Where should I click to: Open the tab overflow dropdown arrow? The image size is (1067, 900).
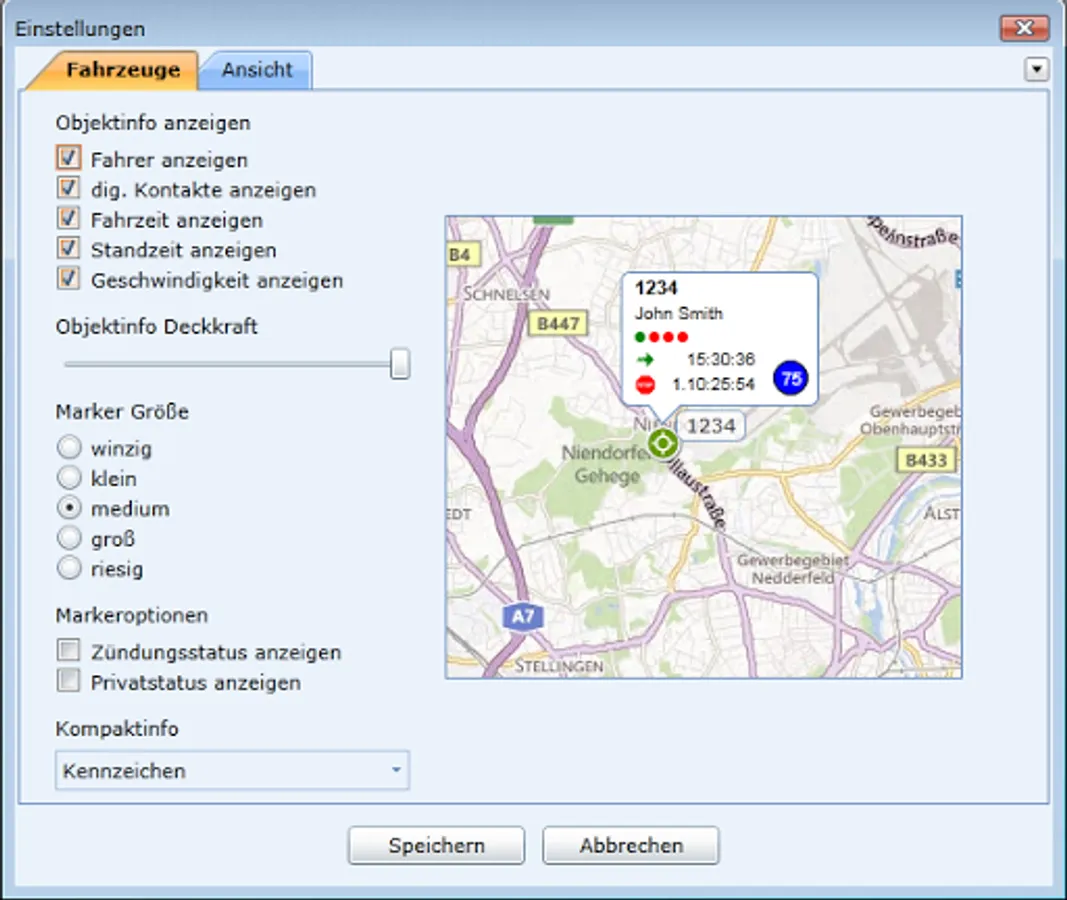coord(1036,69)
